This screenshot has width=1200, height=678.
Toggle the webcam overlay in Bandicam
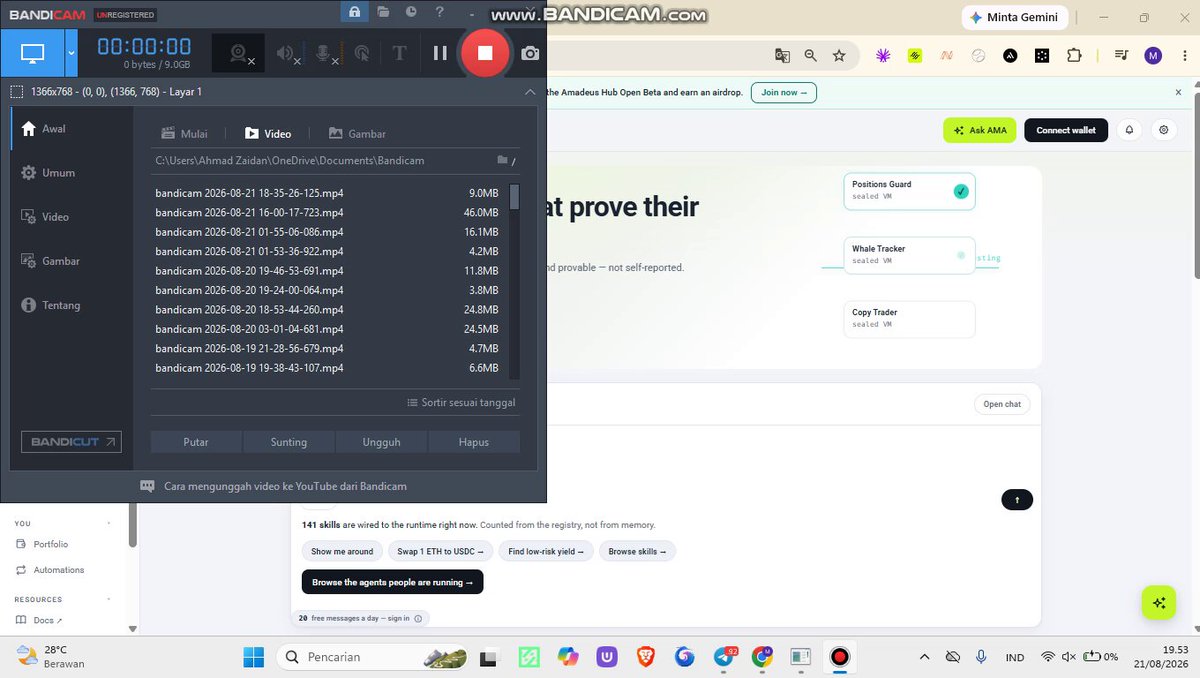coord(239,54)
